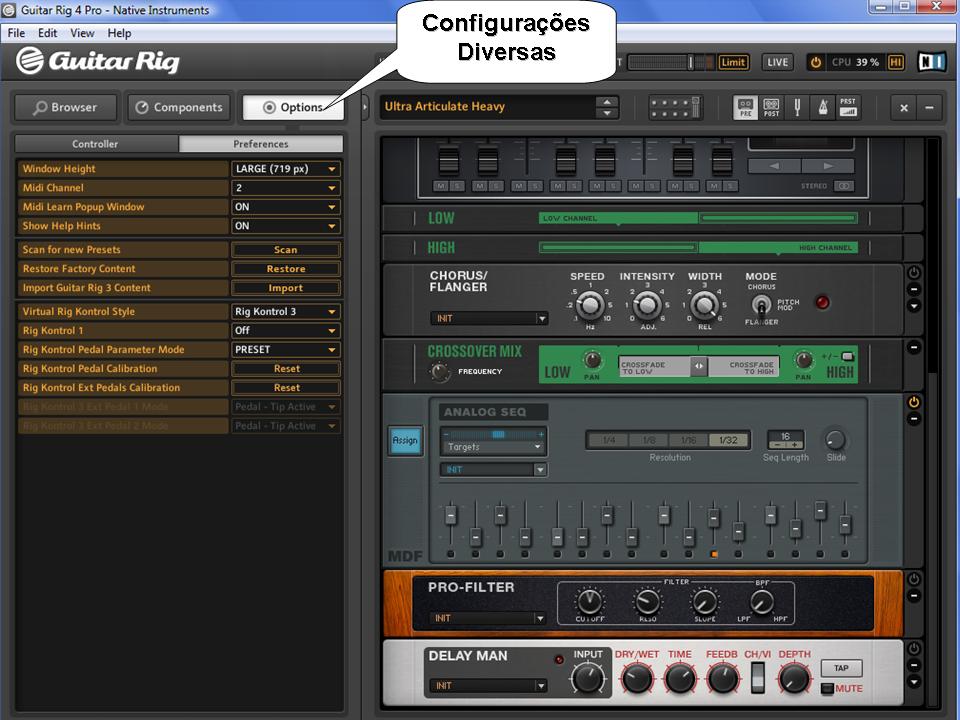This screenshot has width=960, height=720.
Task: Open Rig Kontrol Pedal Parameter Mode dropdown
Action: tap(285, 350)
